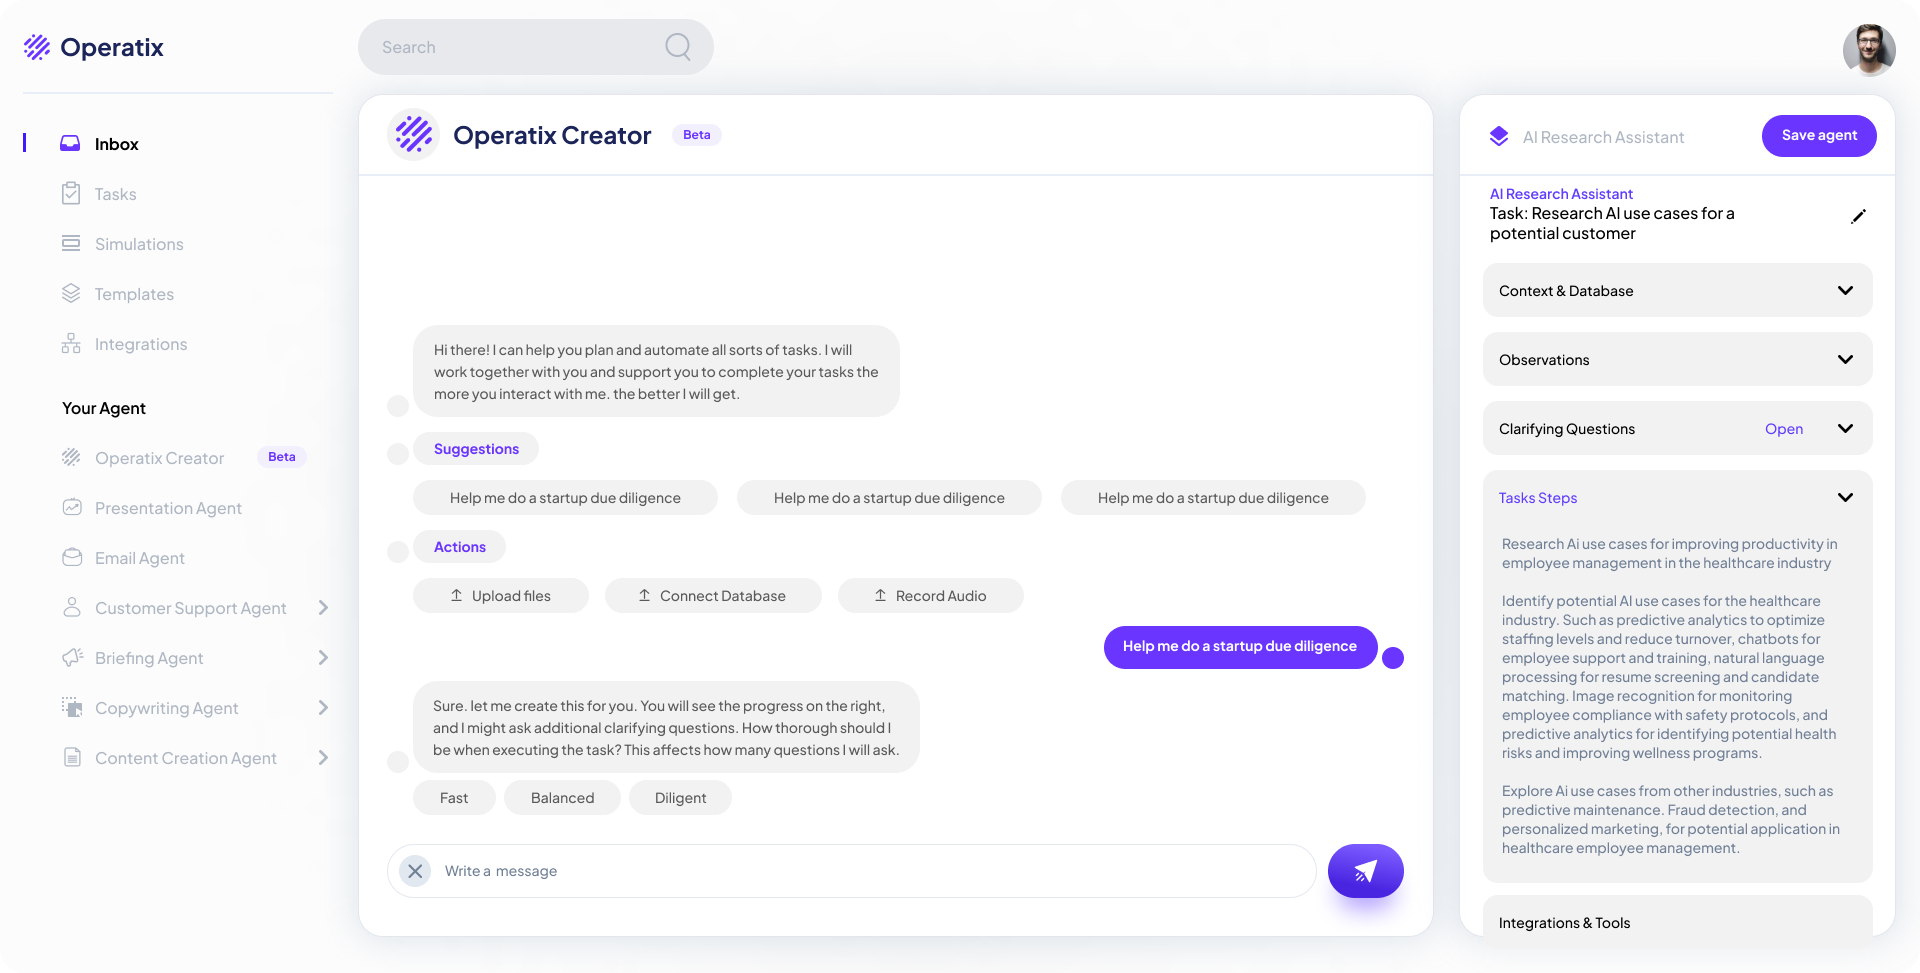Expand the Context & Database section

pos(1845,291)
